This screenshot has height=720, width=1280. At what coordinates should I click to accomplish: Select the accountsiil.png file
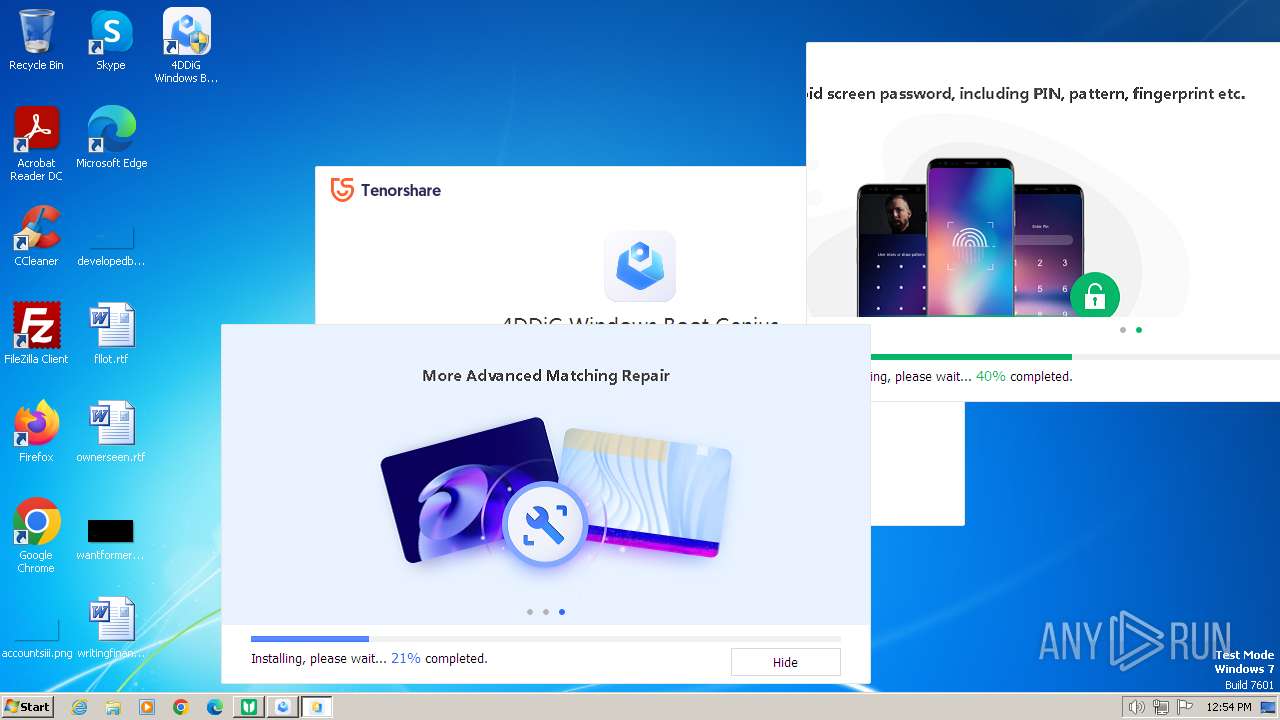[37, 635]
